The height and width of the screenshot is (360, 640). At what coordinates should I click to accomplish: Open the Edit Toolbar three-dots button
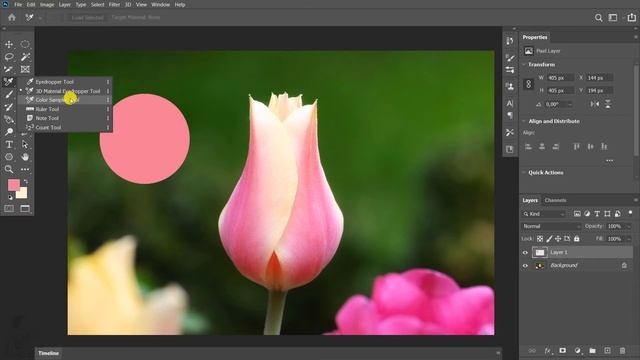(25, 169)
